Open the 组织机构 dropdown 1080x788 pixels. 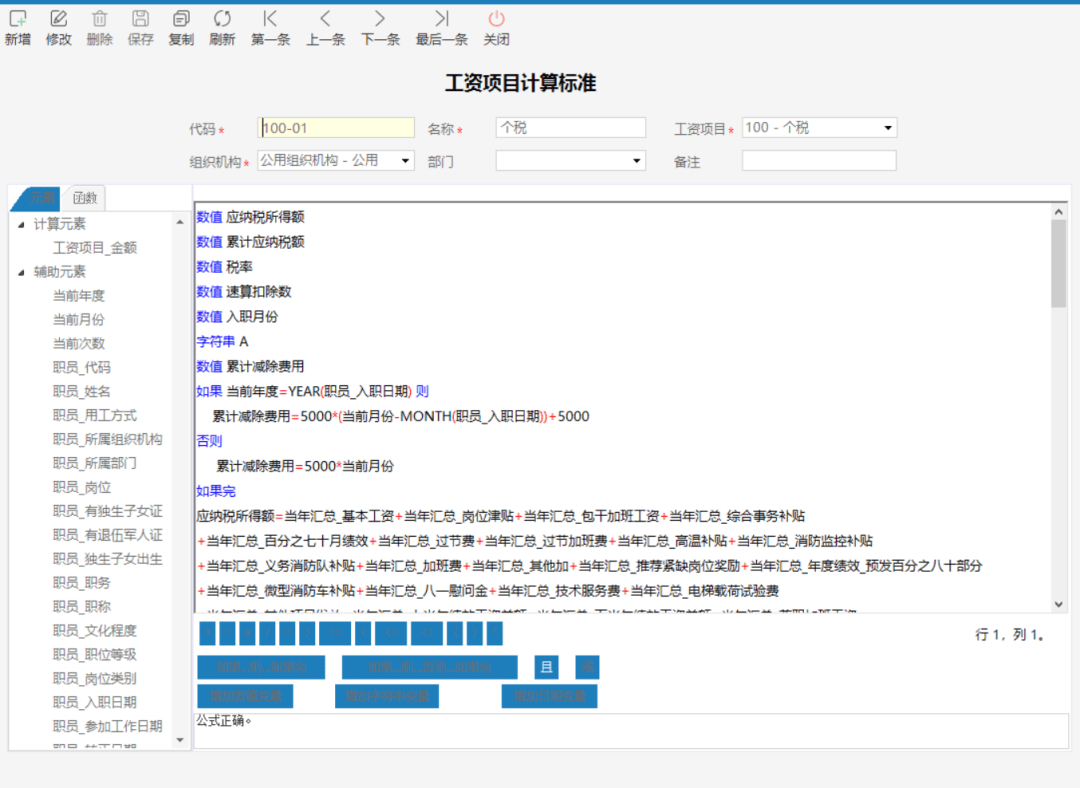tap(405, 160)
